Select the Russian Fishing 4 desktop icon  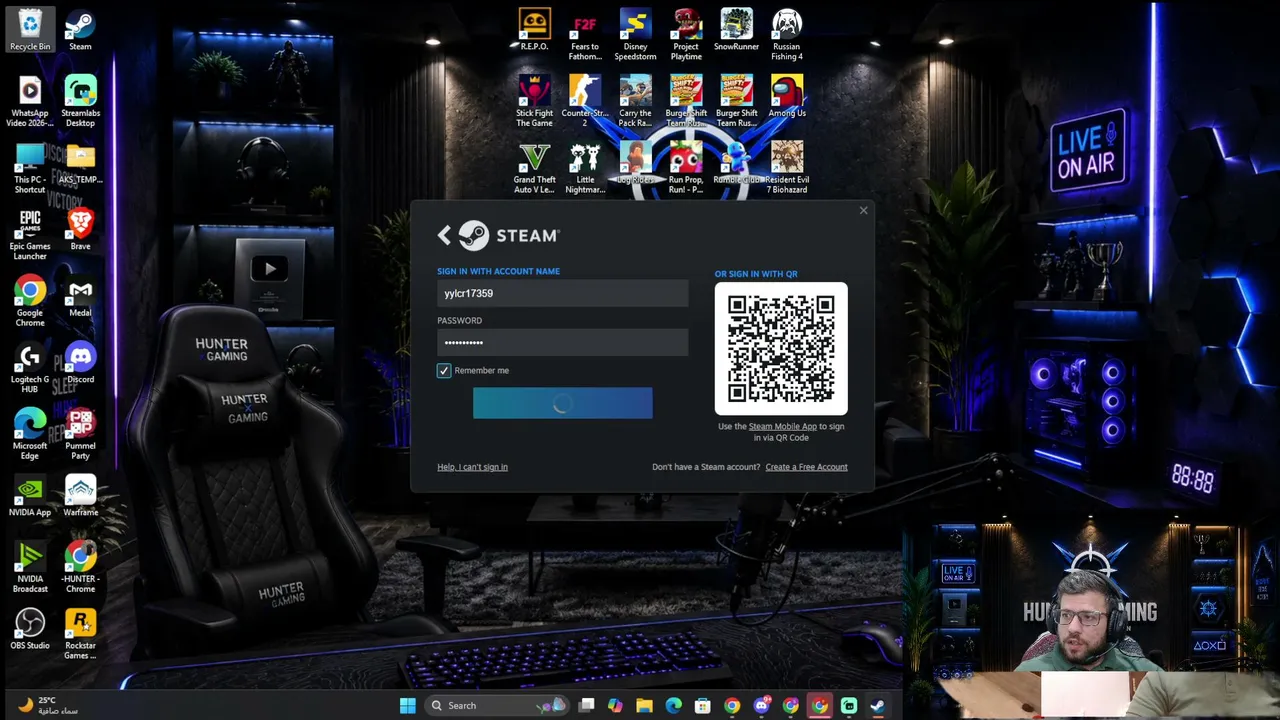(787, 35)
